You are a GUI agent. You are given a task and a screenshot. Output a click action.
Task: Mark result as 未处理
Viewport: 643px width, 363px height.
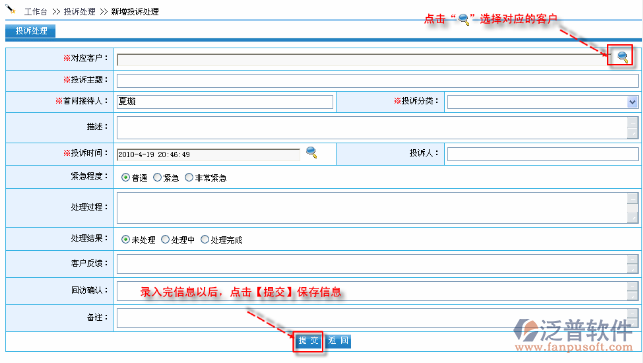tap(125, 240)
